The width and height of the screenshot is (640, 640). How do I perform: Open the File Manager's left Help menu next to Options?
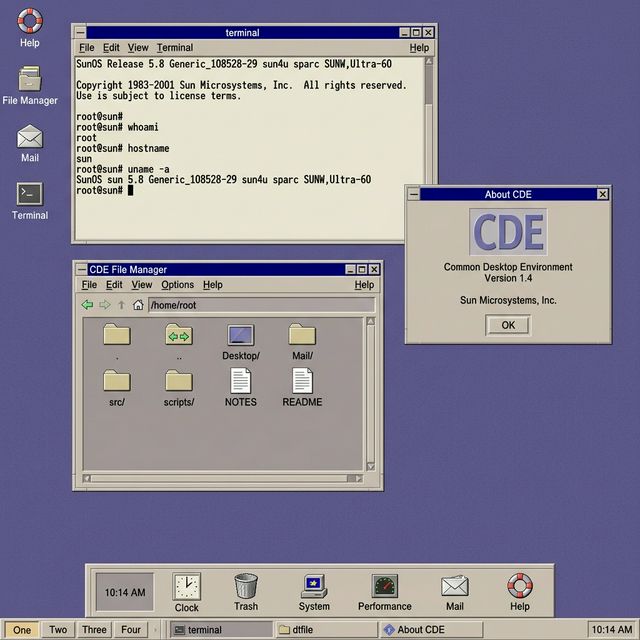pyautogui.click(x=213, y=284)
